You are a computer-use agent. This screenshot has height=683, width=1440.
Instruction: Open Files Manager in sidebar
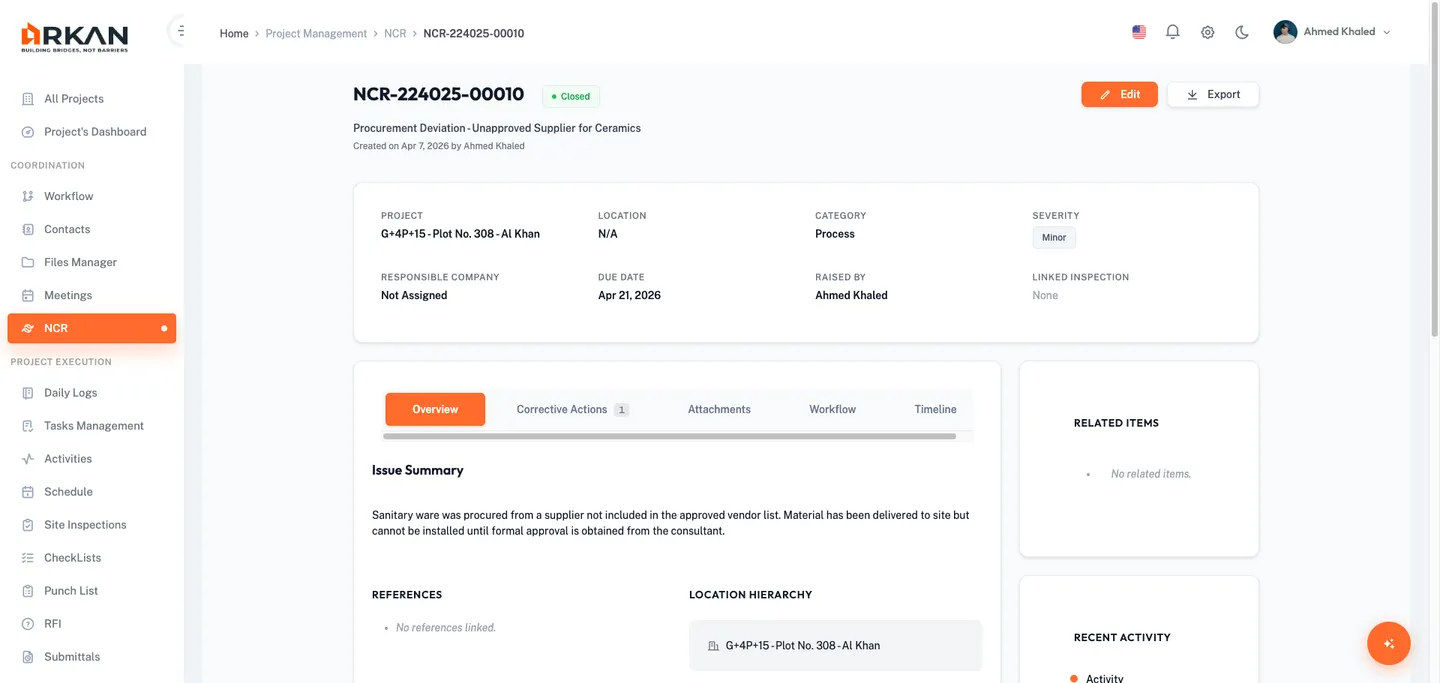click(80, 262)
